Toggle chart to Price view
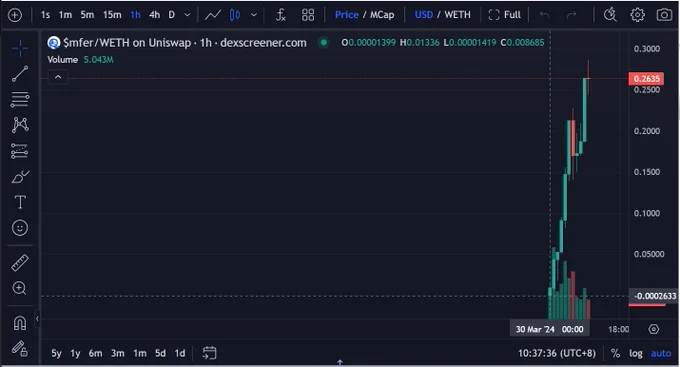Viewport: 680px width, 367px height. [347, 15]
